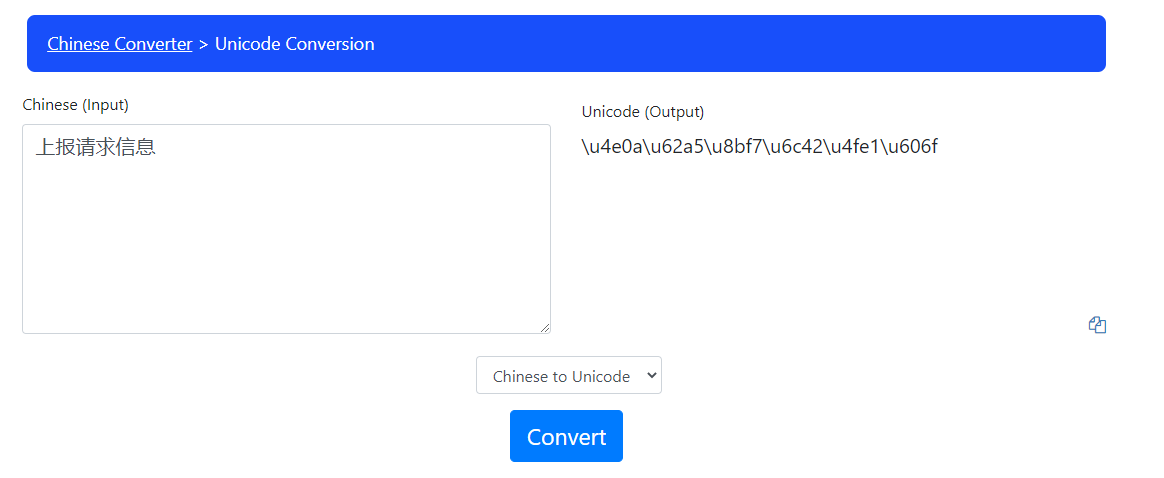Click the \u8bf7 code in the output text
The height and width of the screenshot is (478, 1164).
click(x=734, y=148)
